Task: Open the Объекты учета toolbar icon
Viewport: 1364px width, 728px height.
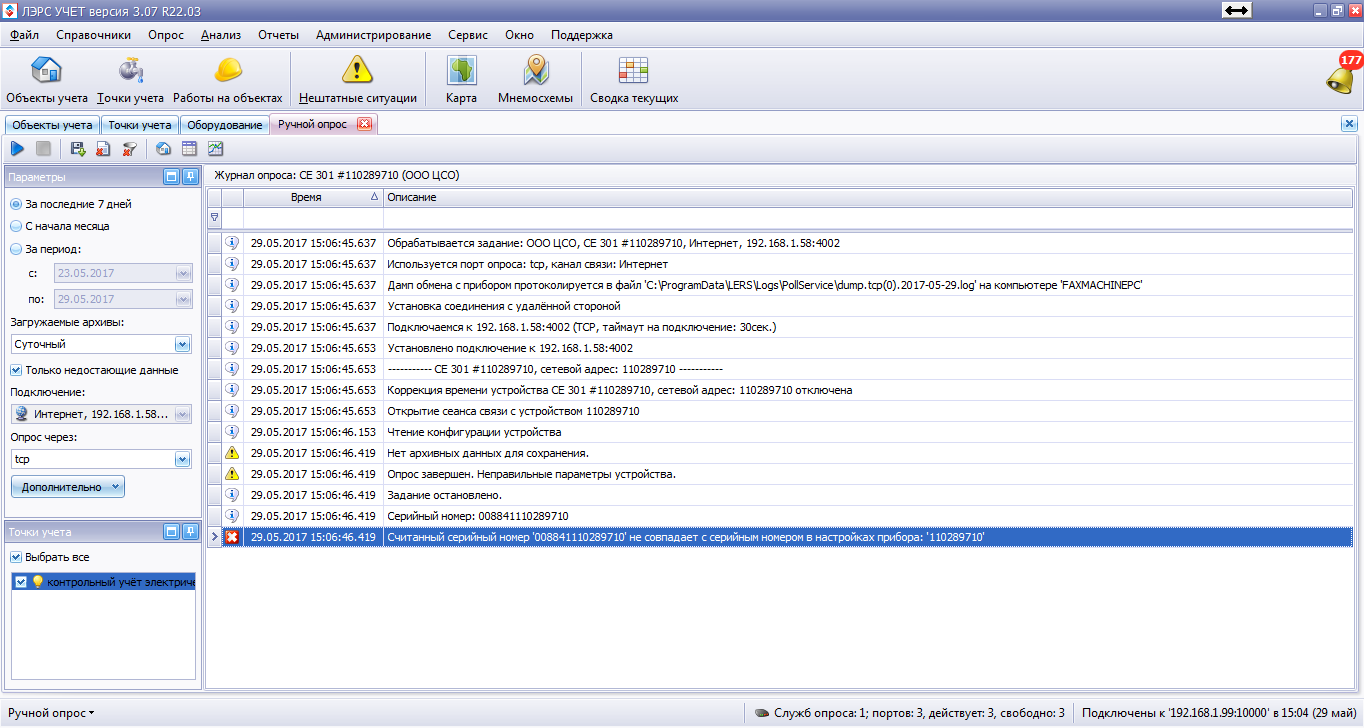Action: (x=47, y=79)
